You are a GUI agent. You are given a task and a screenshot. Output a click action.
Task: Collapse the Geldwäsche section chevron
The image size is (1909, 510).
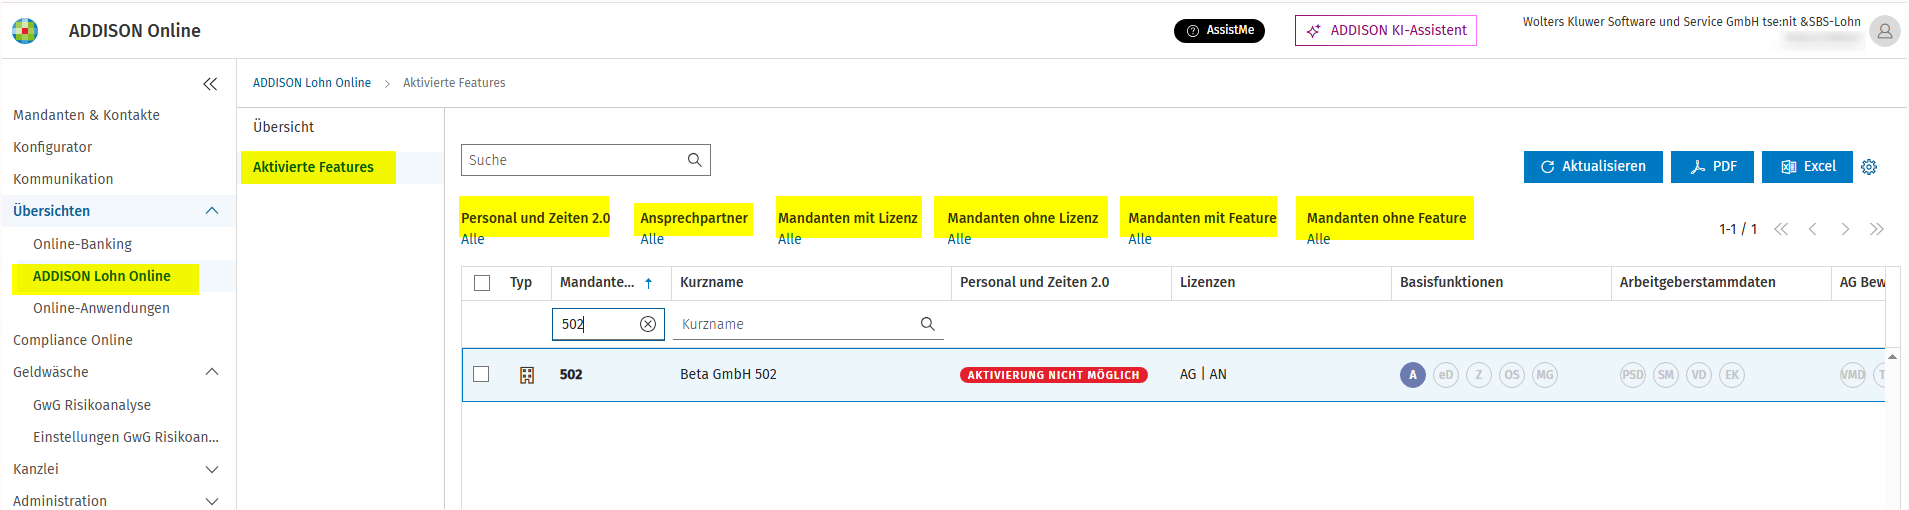pos(212,372)
